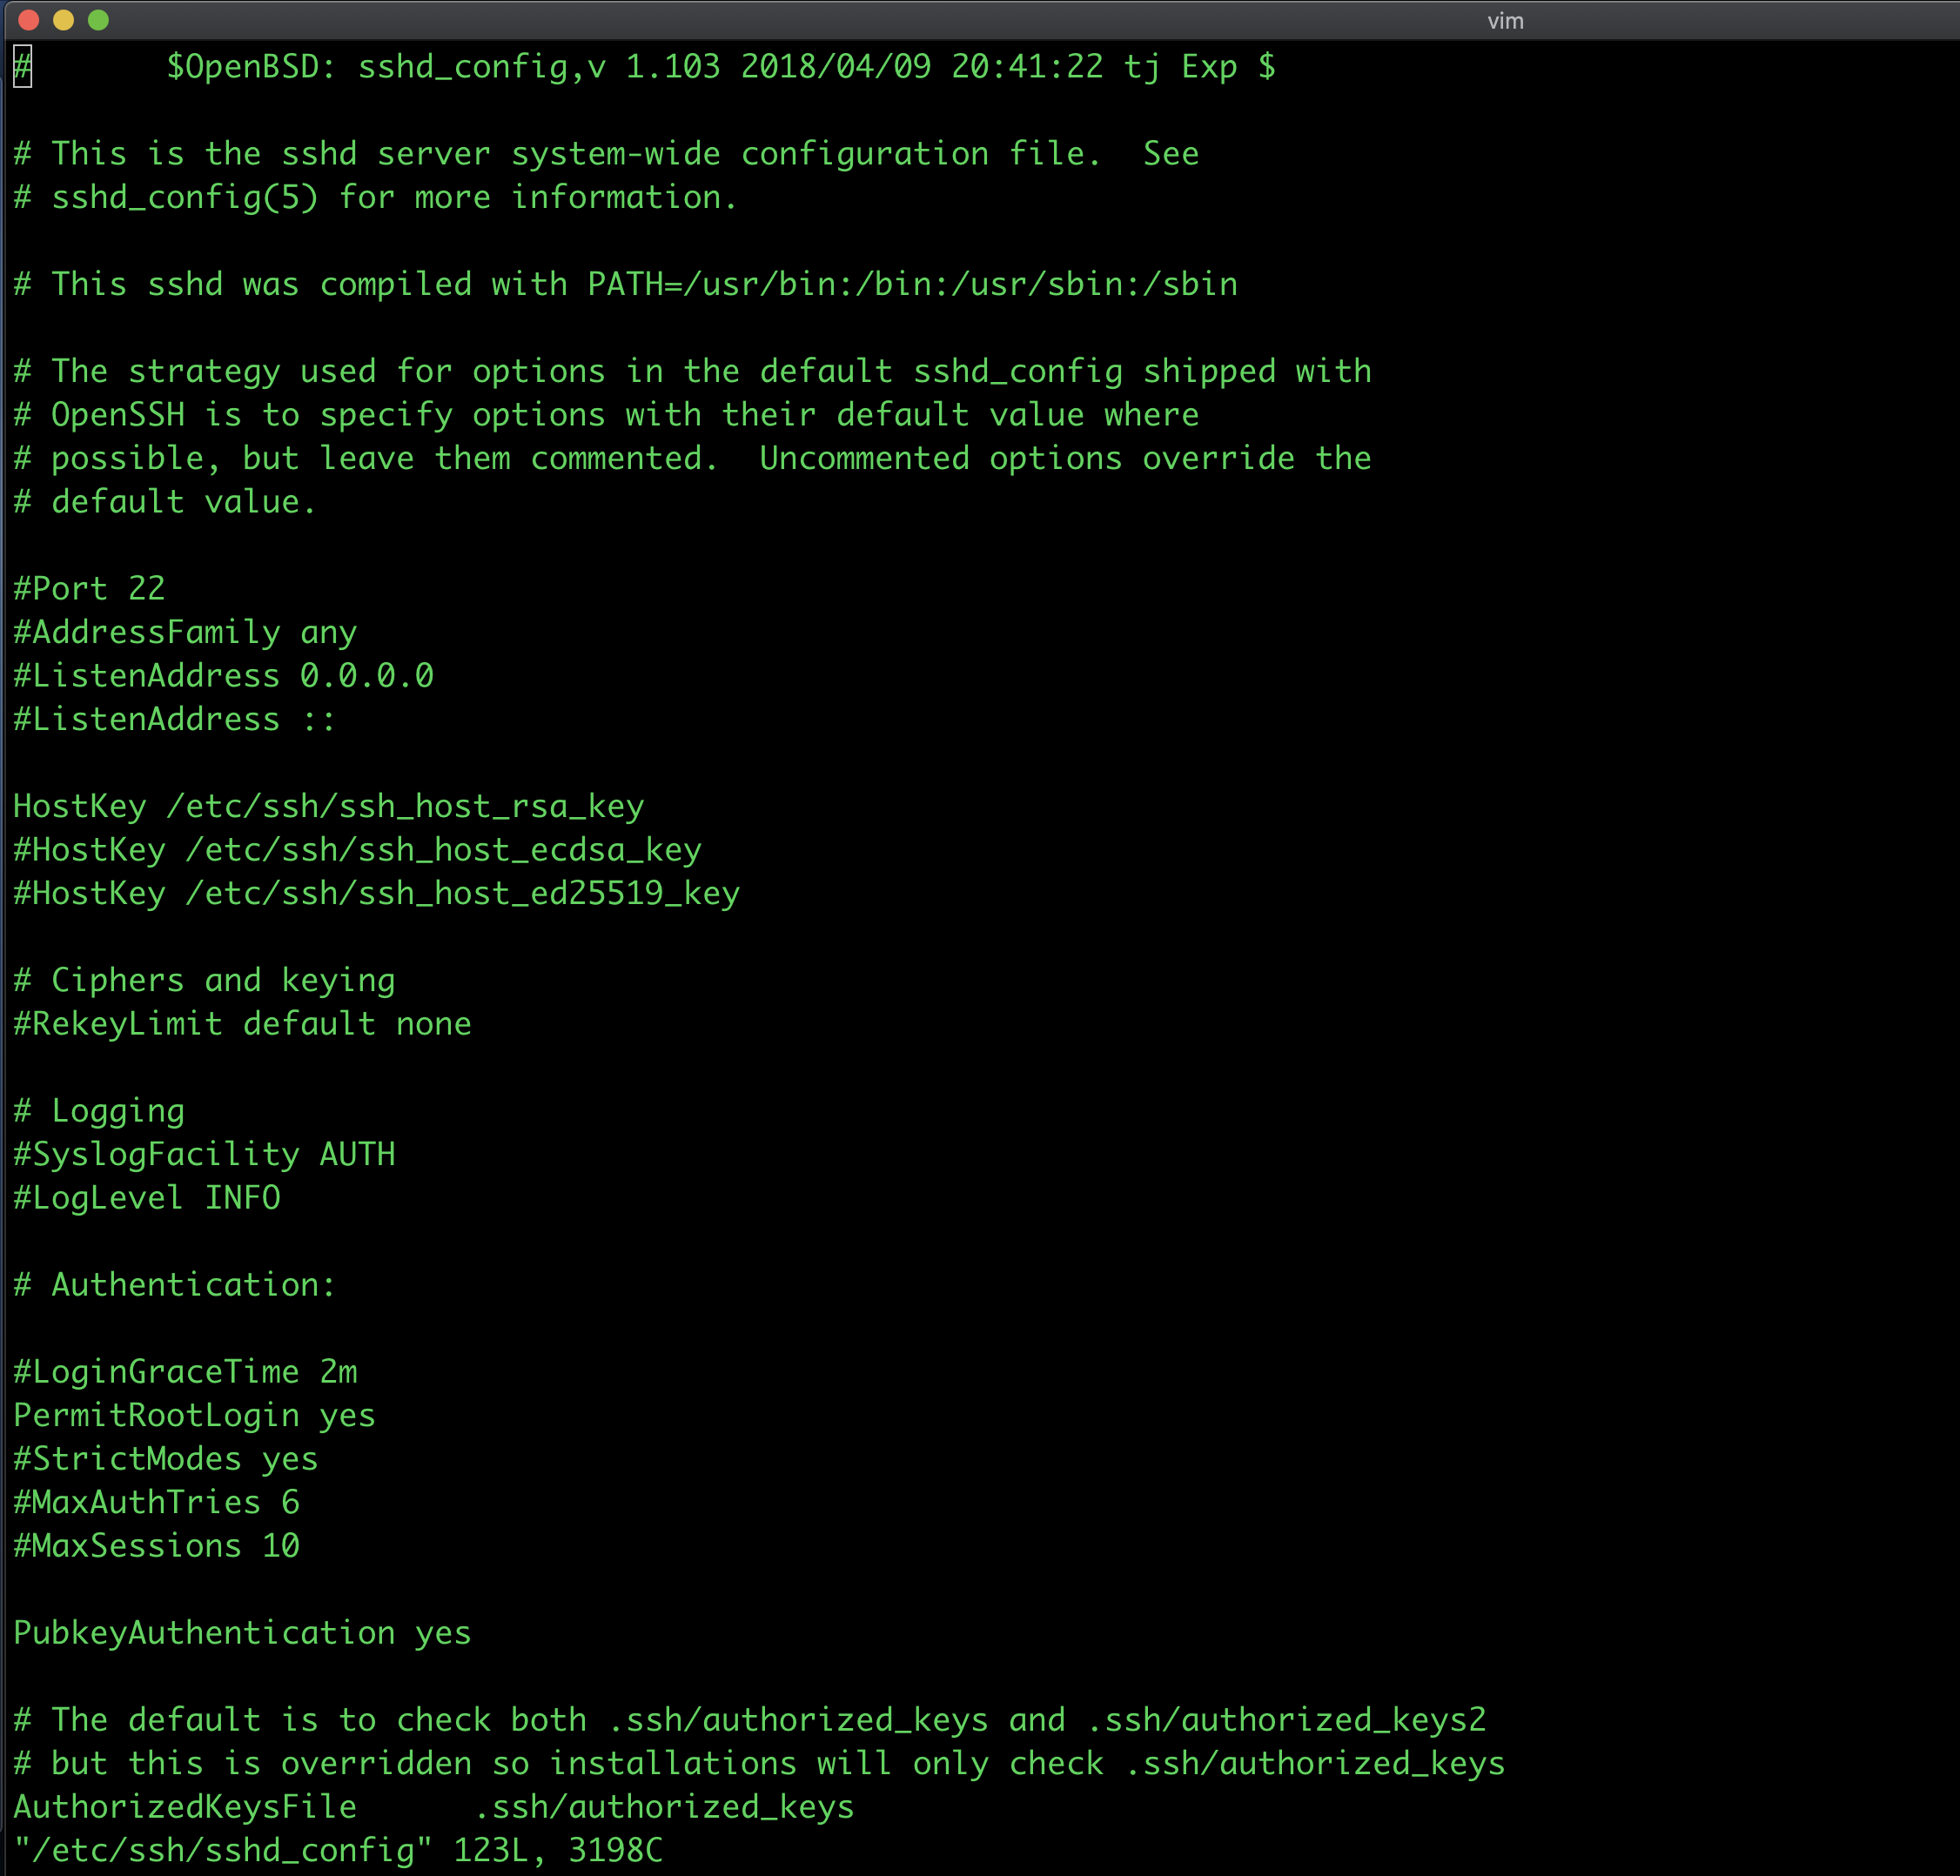Image resolution: width=1960 pixels, height=1876 pixels.
Task: Click on #ListenAddress 0.0.0.0 text
Action: tap(223, 676)
